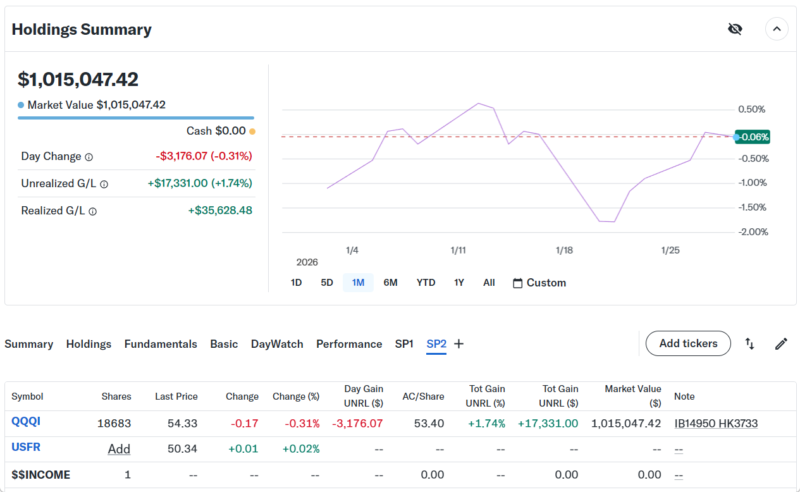Click the Unrealized G/L info icon

click(104, 184)
